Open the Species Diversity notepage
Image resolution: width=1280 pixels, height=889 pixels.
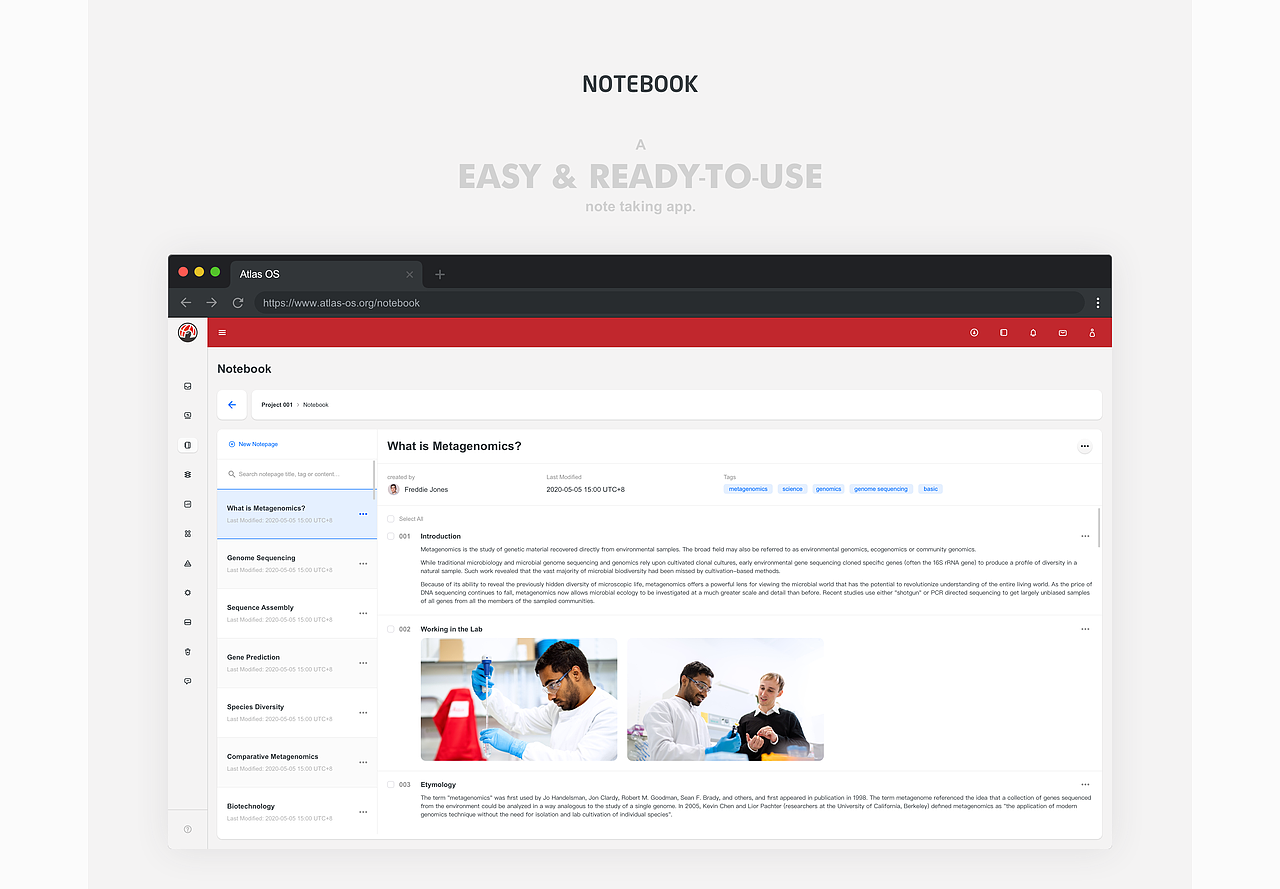(297, 713)
